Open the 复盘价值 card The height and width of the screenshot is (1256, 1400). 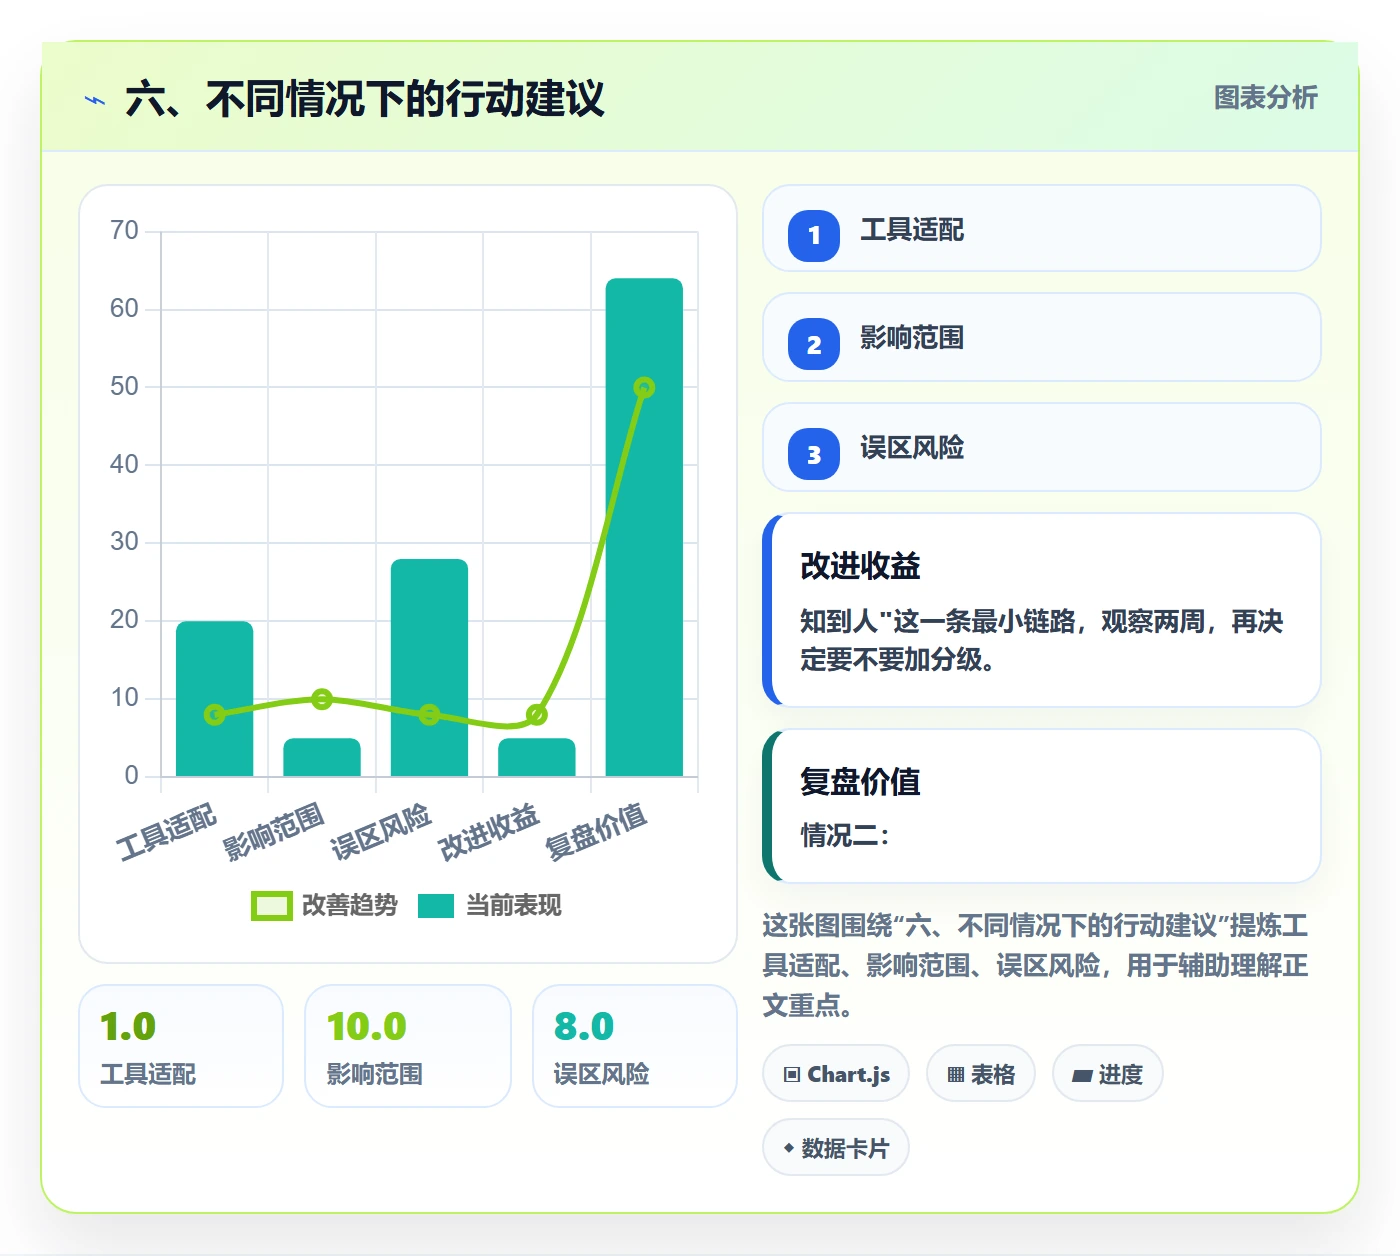(x=1042, y=806)
